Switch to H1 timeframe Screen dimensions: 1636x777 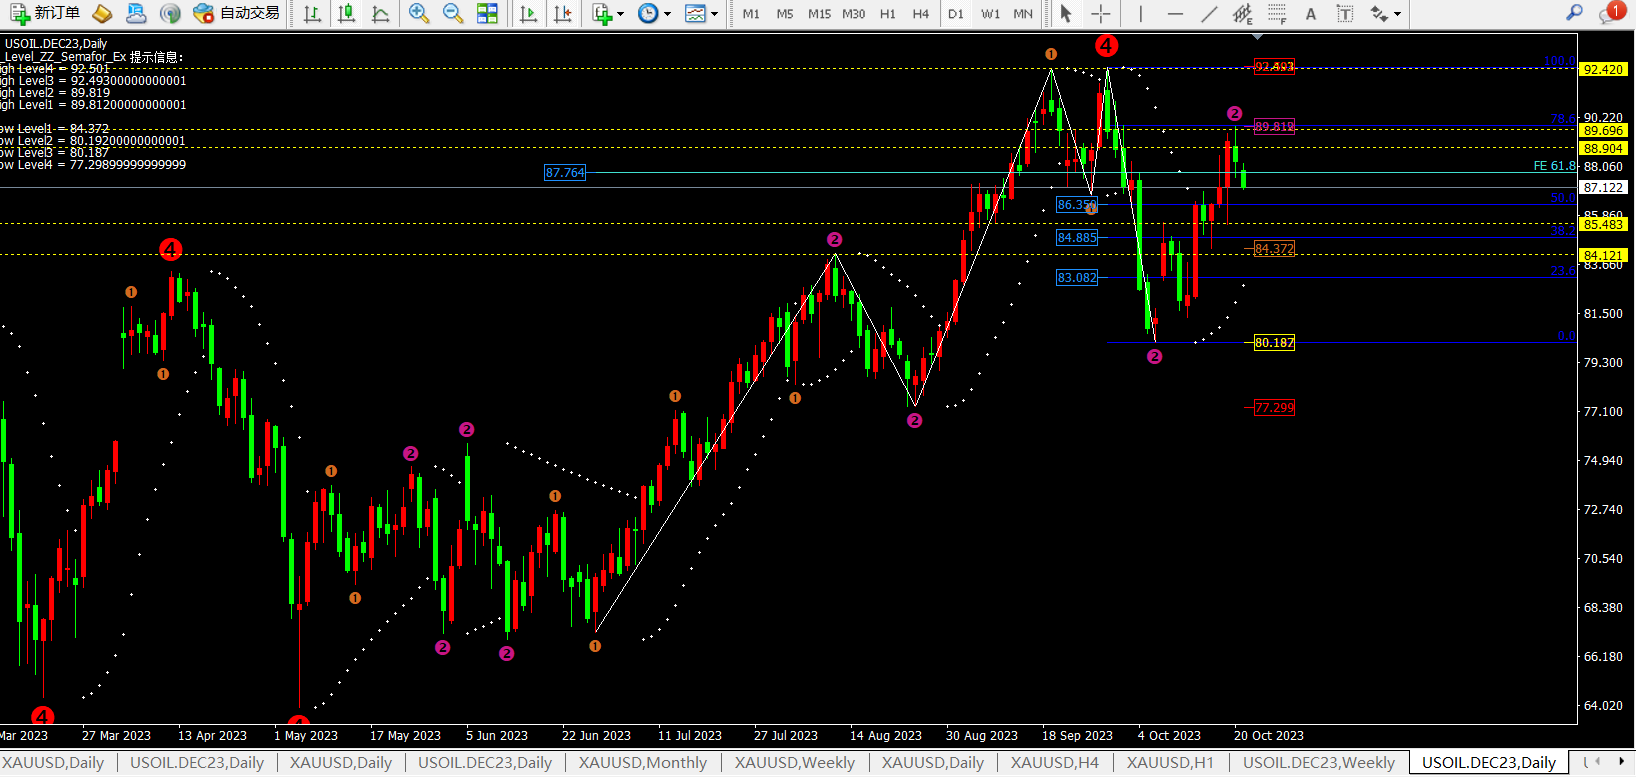(888, 13)
